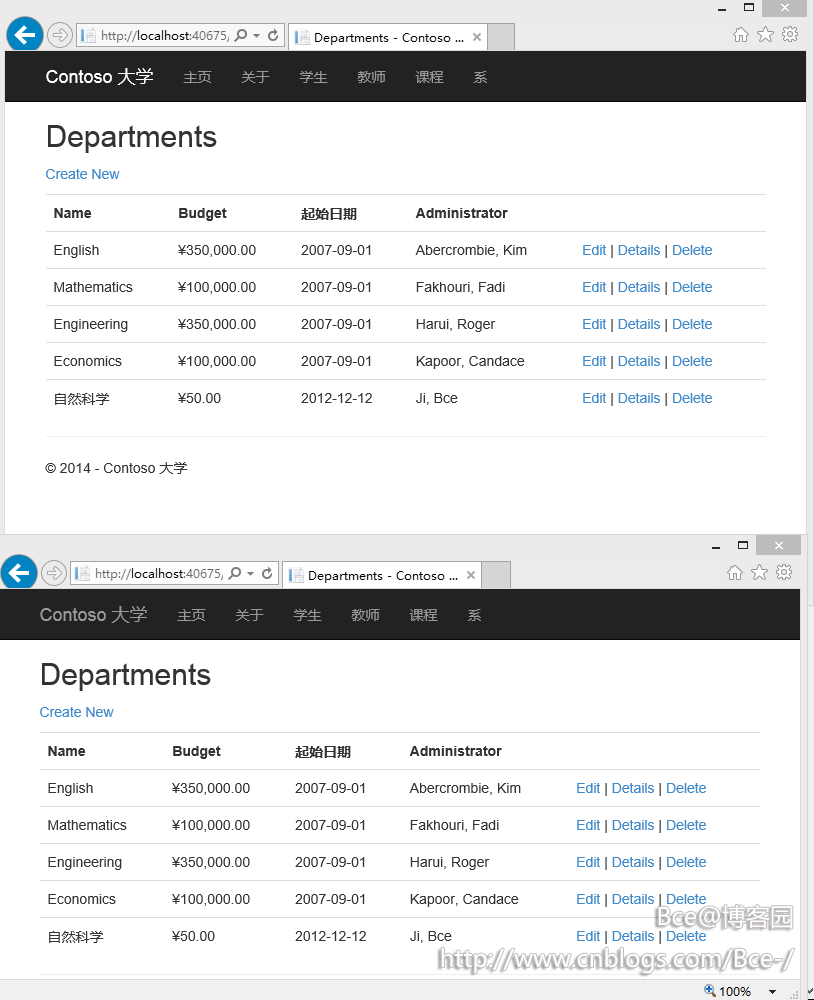The height and width of the screenshot is (1000, 814).
Task: Click search magnifier in bottom window address bar
Action: (x=235, y=573)
